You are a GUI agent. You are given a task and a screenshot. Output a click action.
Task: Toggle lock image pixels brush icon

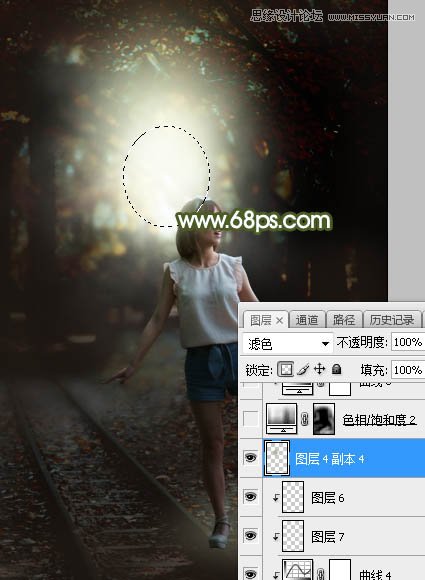pos(303,369)
